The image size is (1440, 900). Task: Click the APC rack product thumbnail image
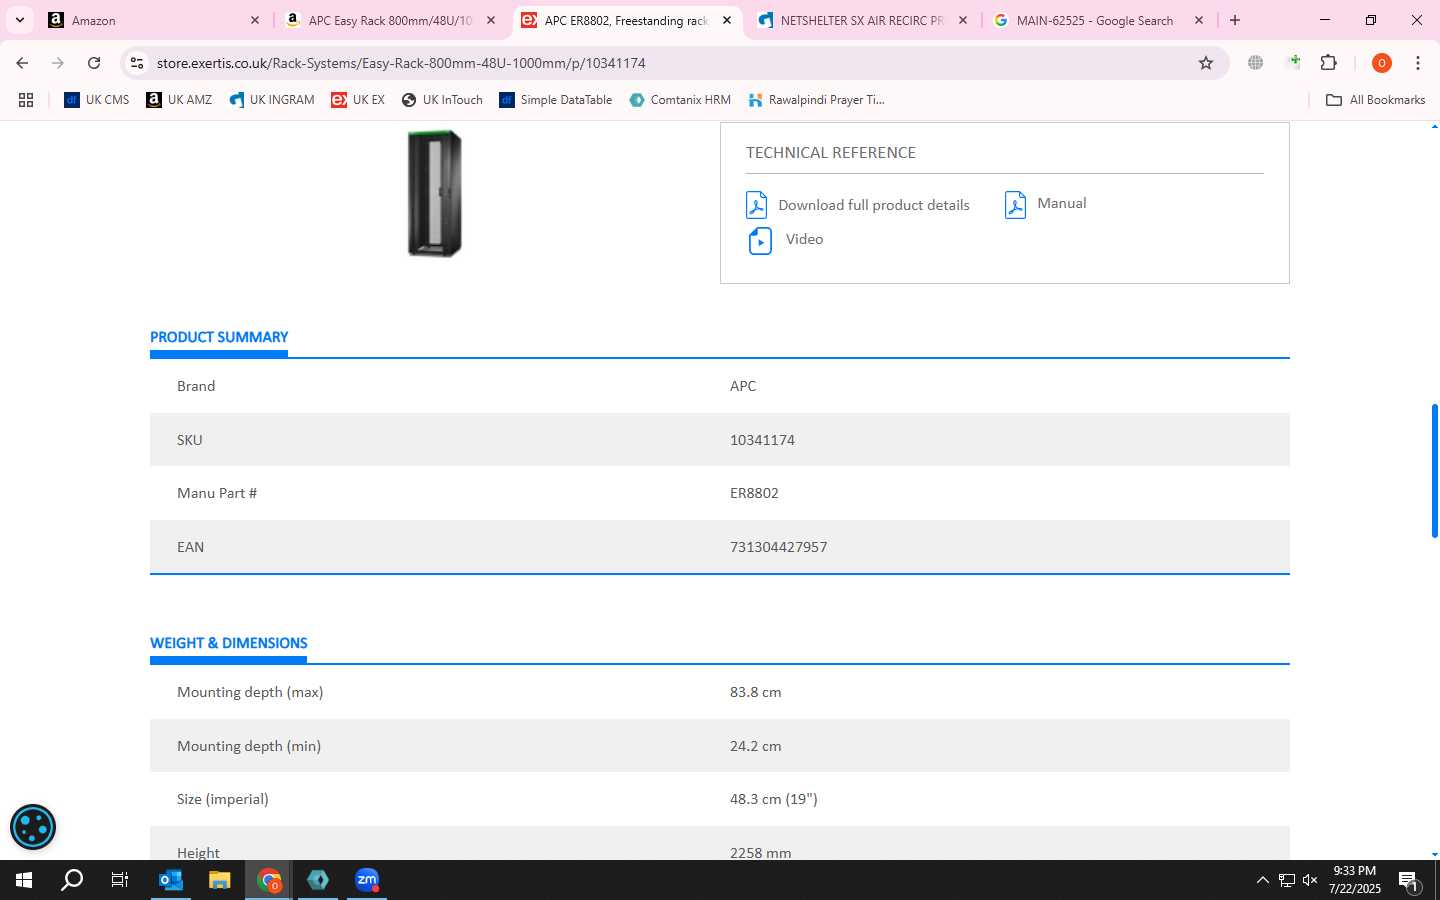[435, 193]
